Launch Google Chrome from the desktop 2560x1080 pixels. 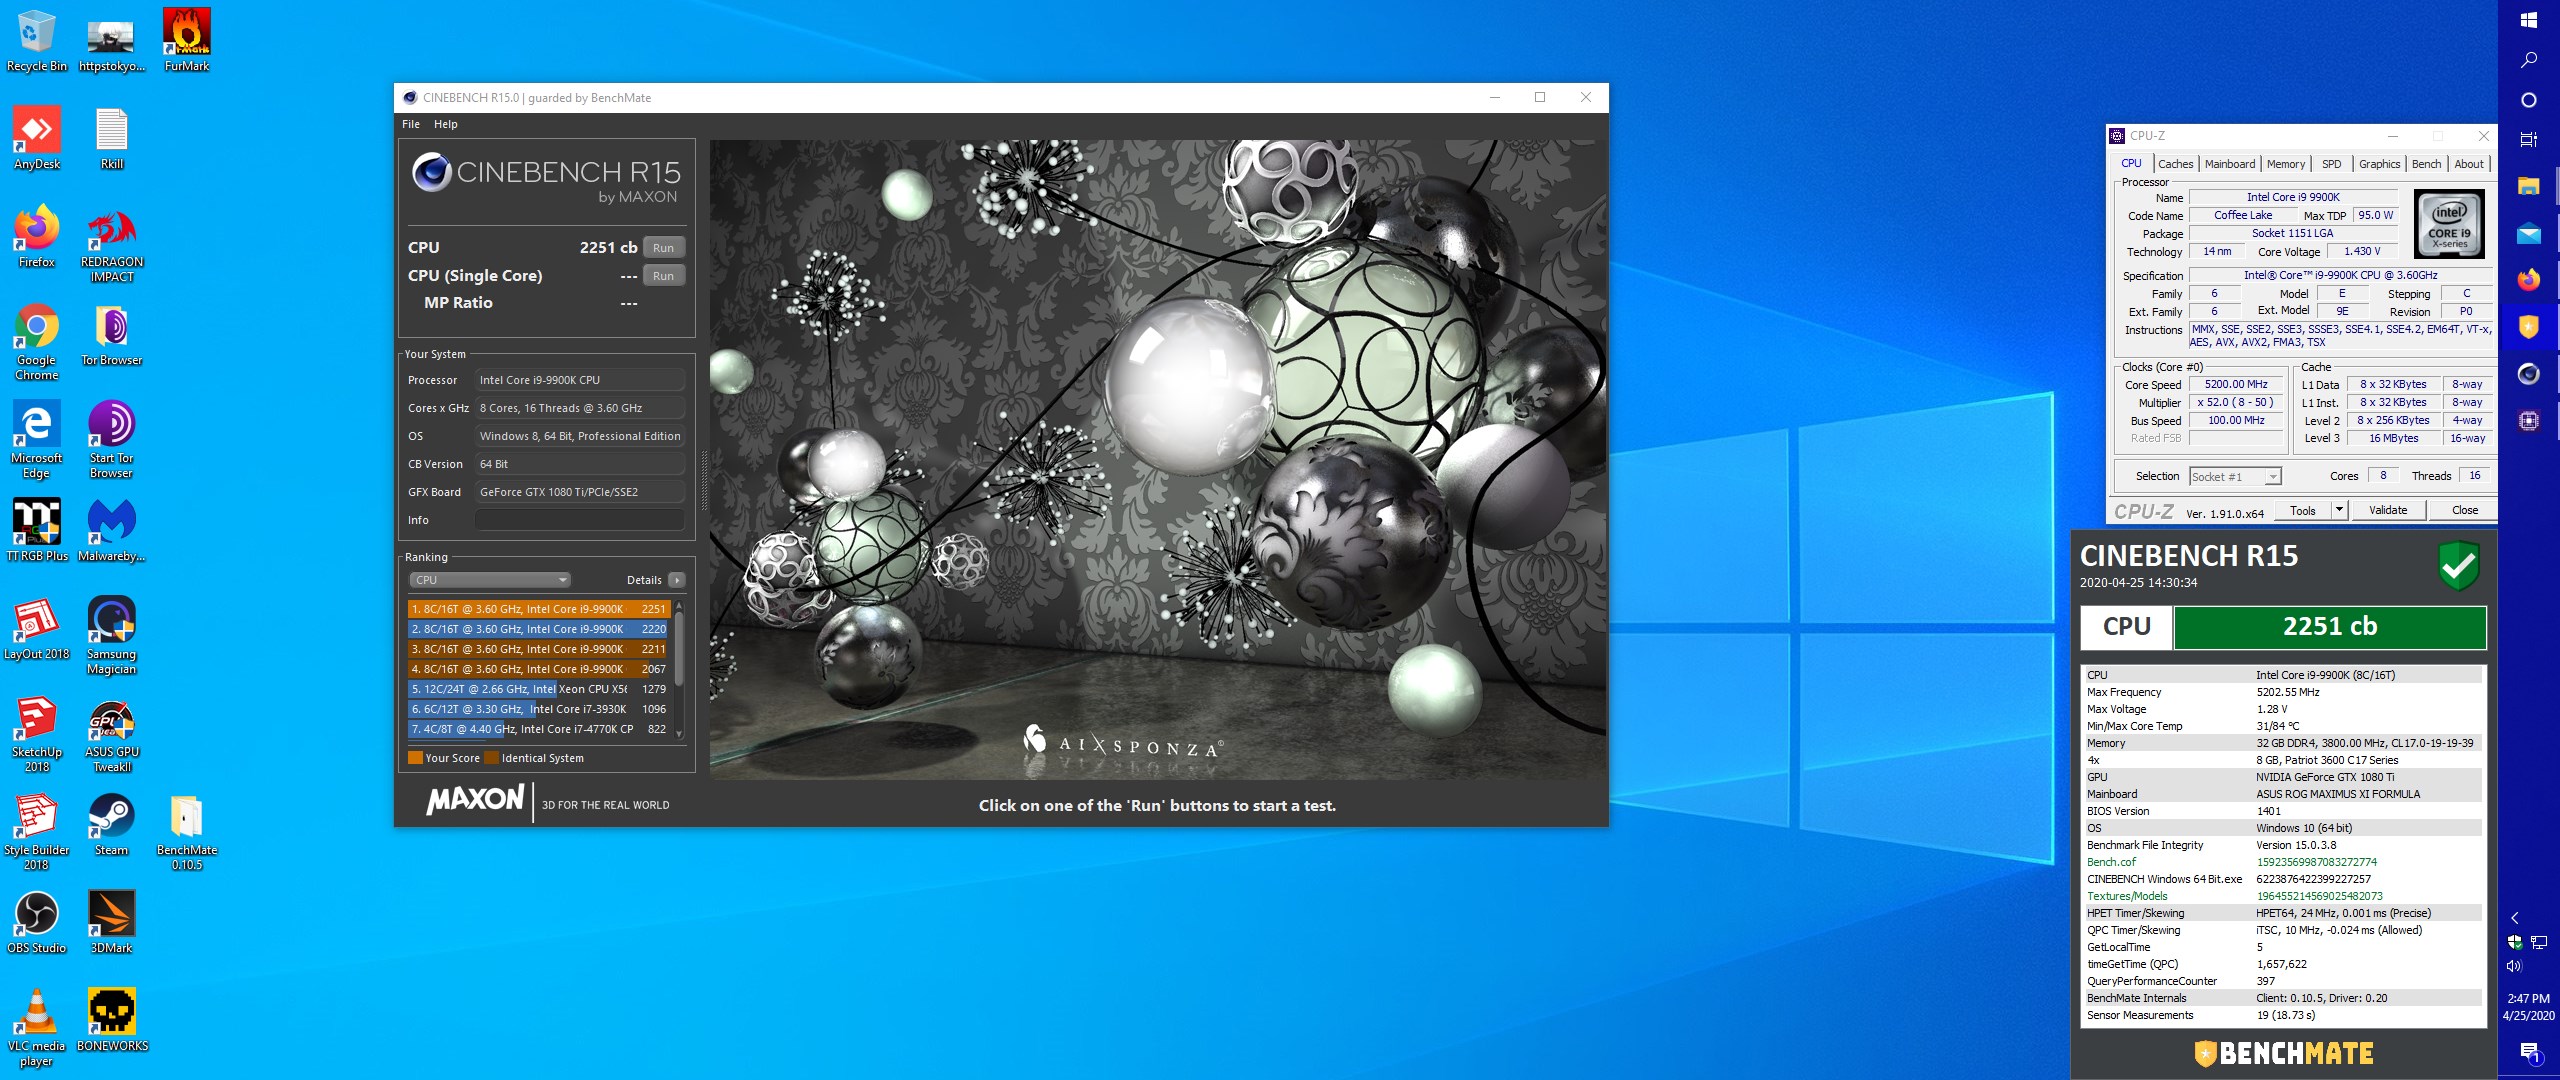pyautogui.click(x=36, y=341)
